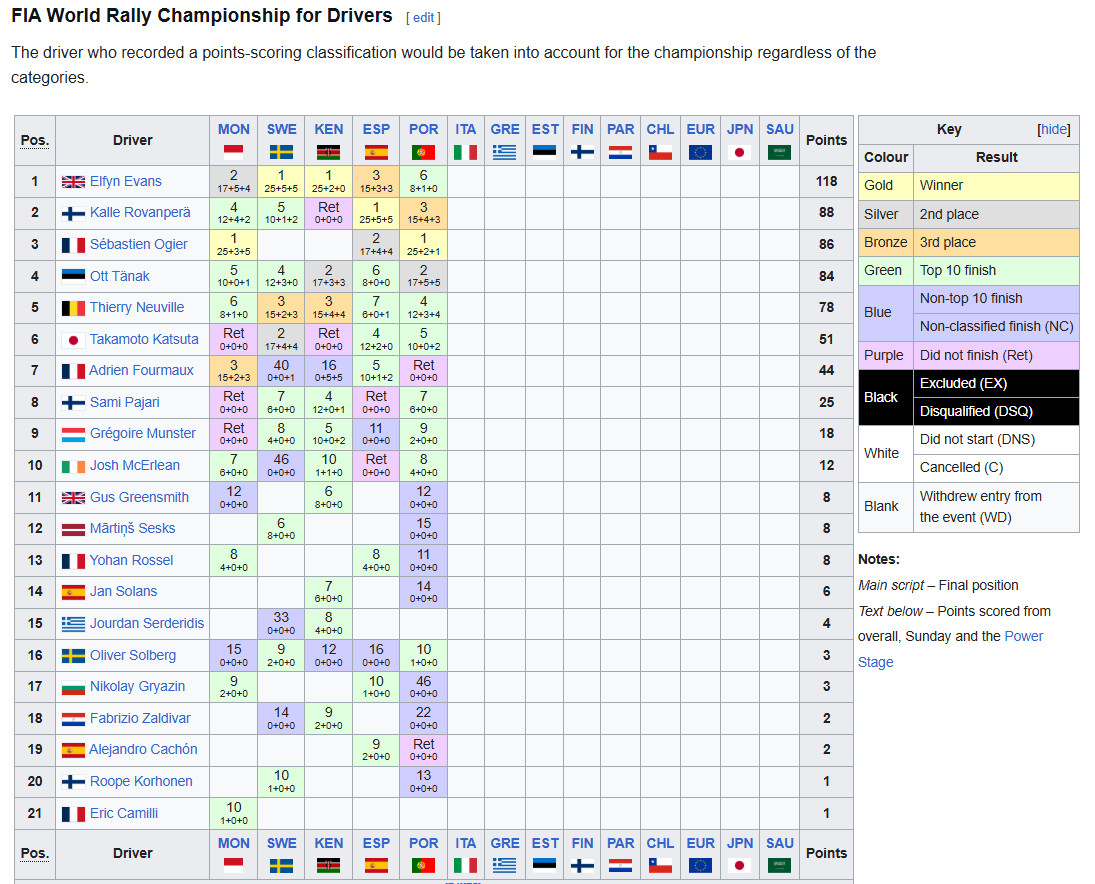1095x884 pixels.
Task: Open the EST rally link in top header
Action: [x=545, y=129]
